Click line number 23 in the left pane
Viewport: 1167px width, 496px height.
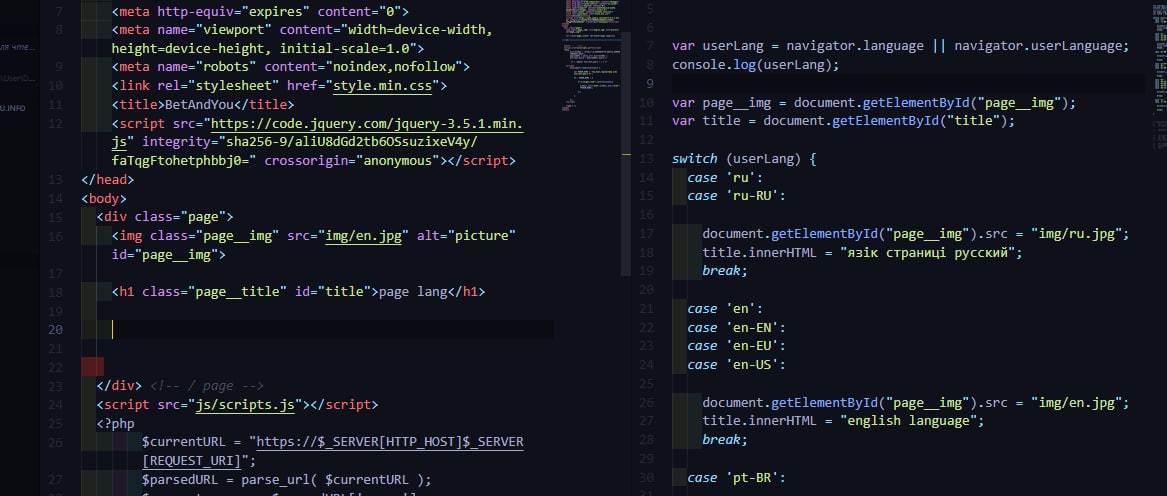pyautogui.click(x=55, y=386)
